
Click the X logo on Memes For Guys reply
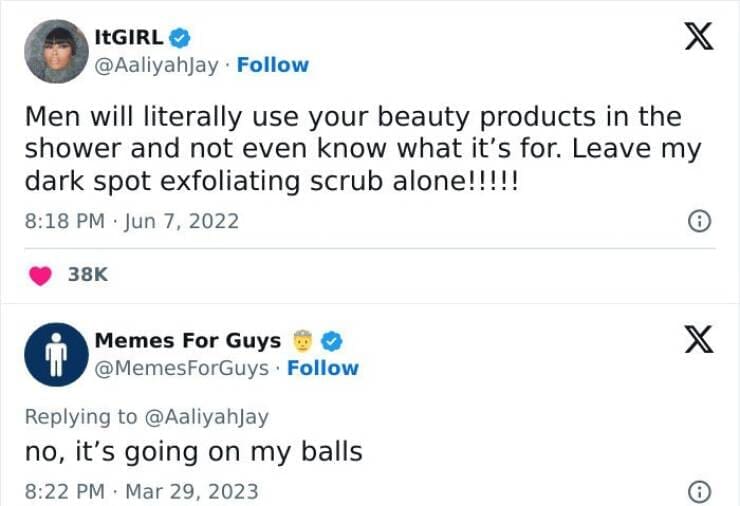click(697, 339)
